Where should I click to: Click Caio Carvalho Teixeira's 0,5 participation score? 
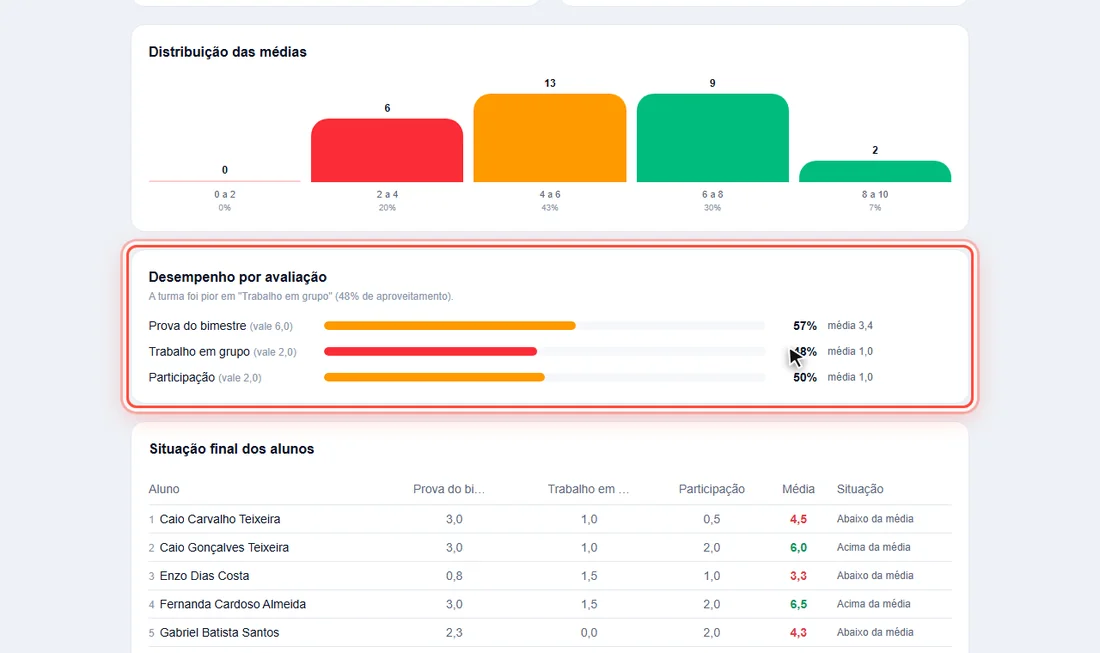[711, 519]
